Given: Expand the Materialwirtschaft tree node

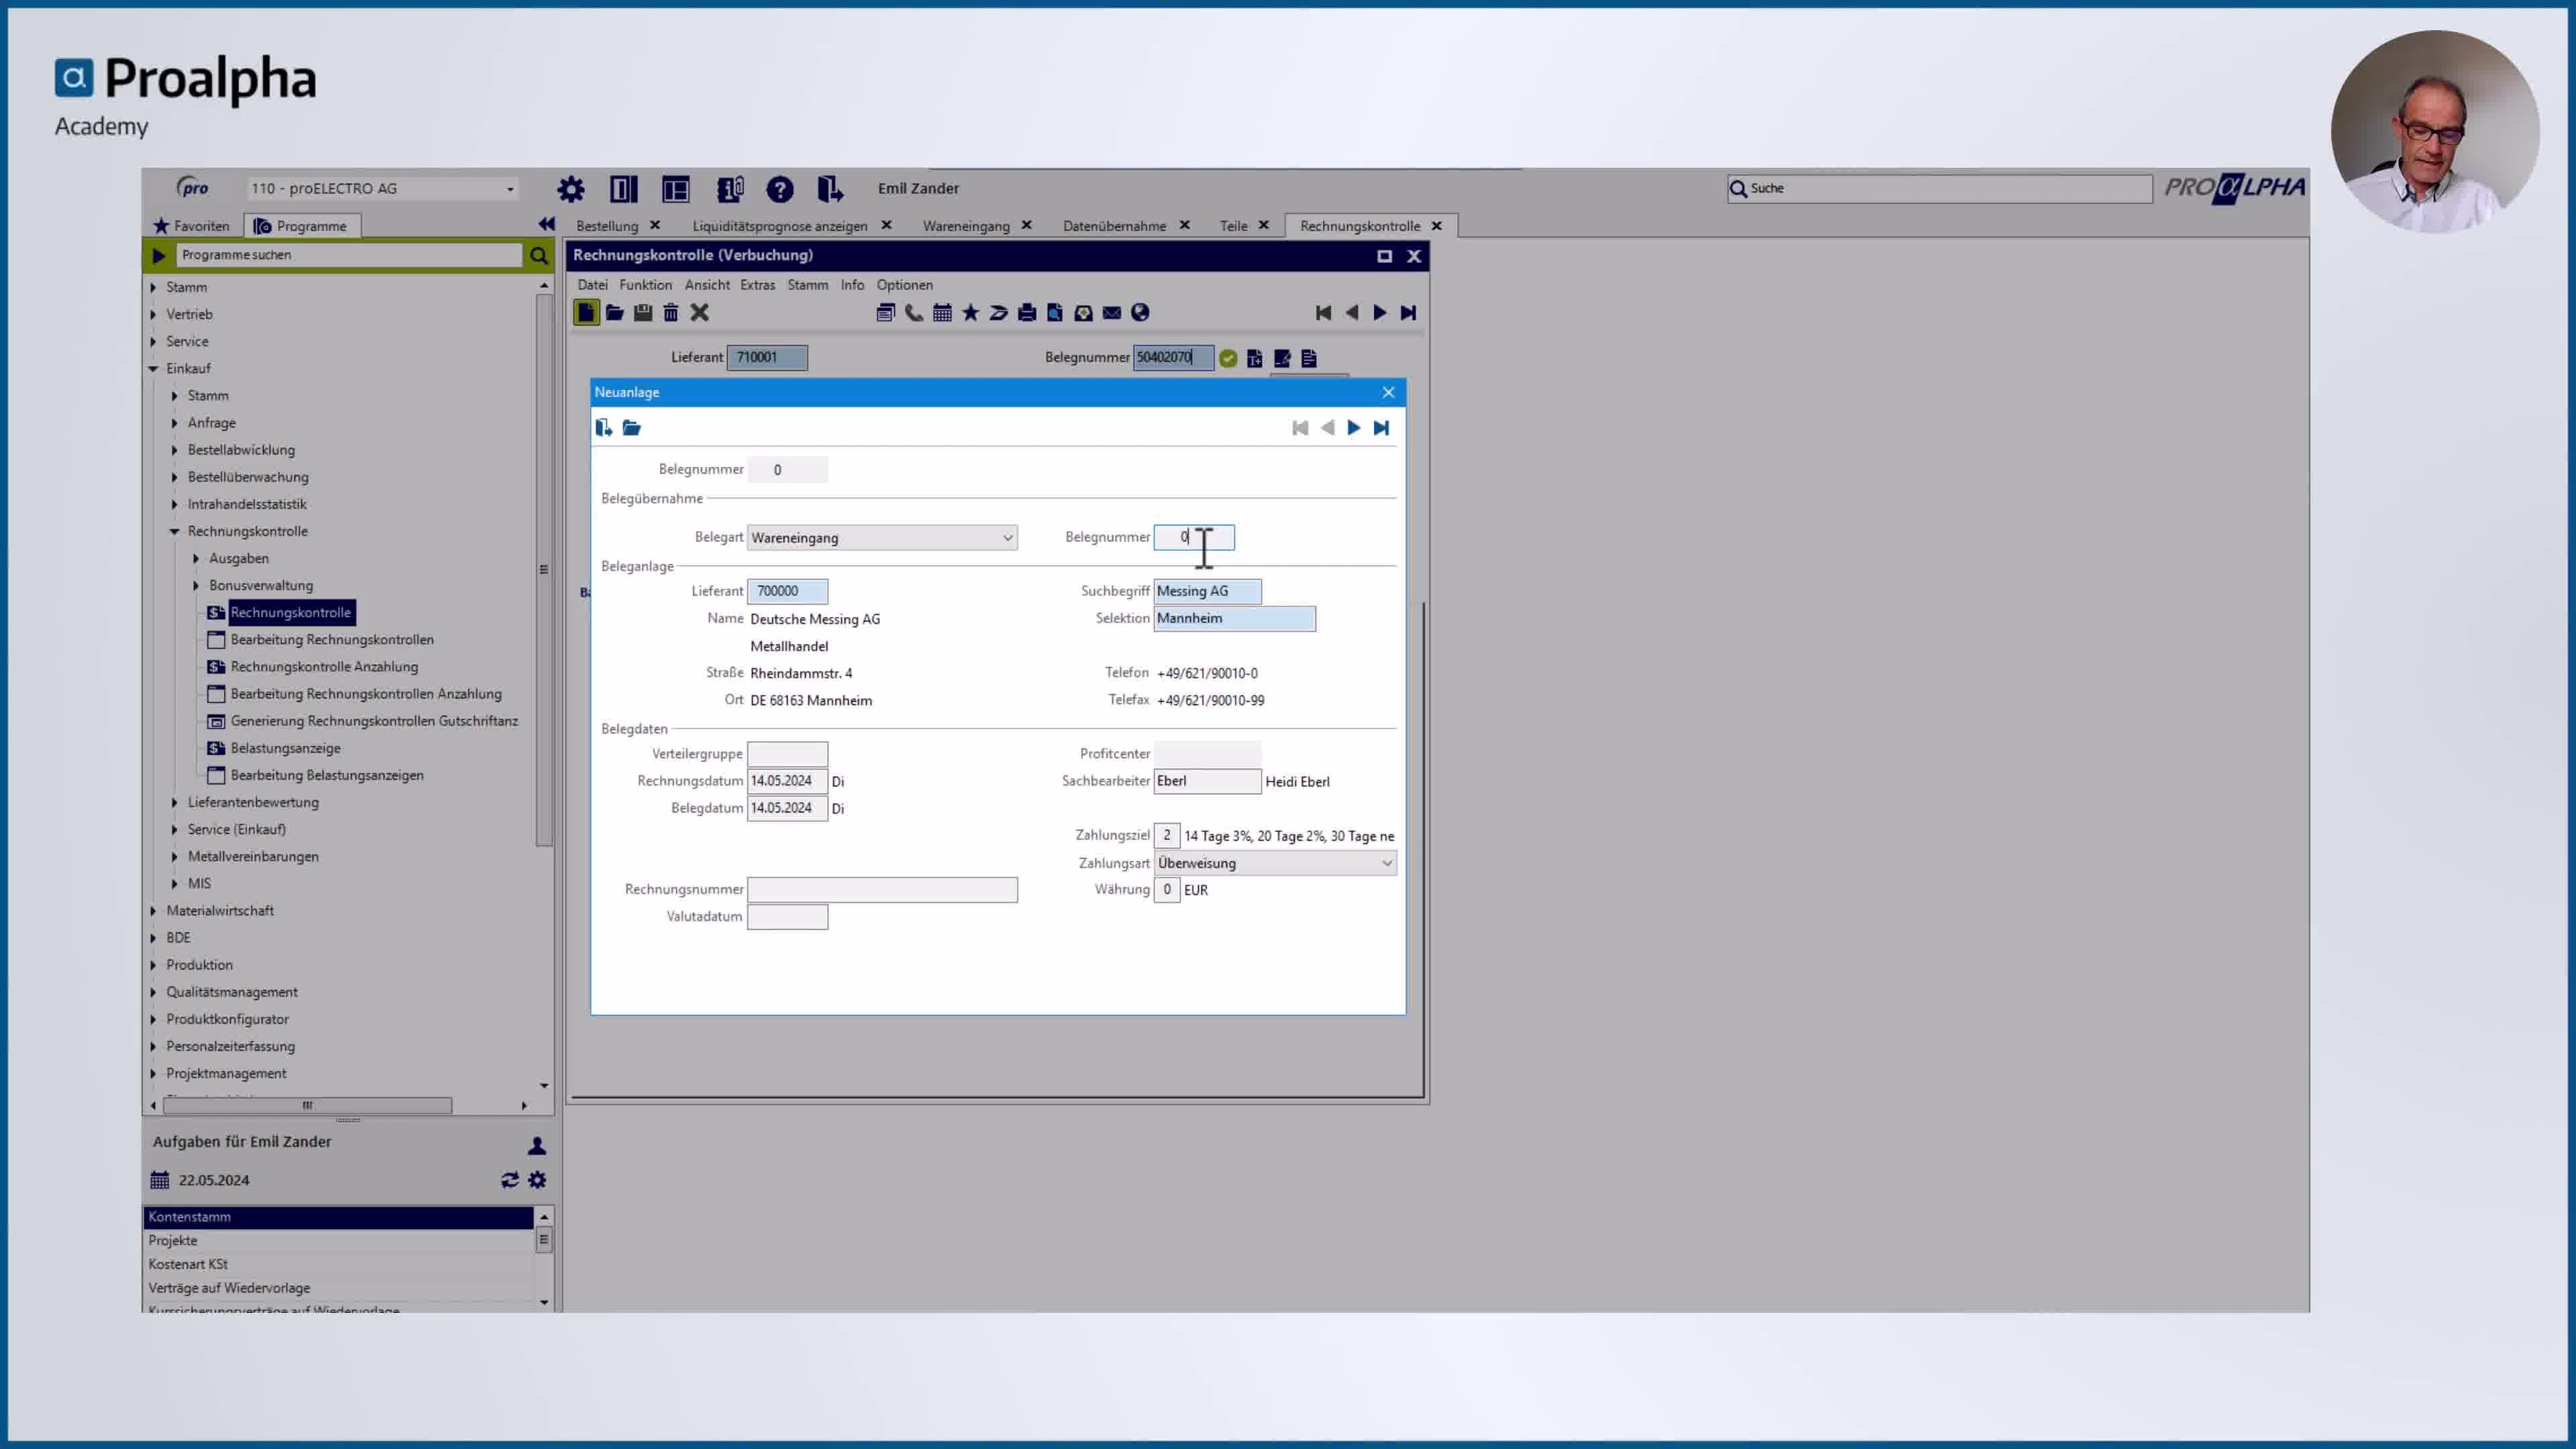Looking at the screenshot, I should (154, 911).
